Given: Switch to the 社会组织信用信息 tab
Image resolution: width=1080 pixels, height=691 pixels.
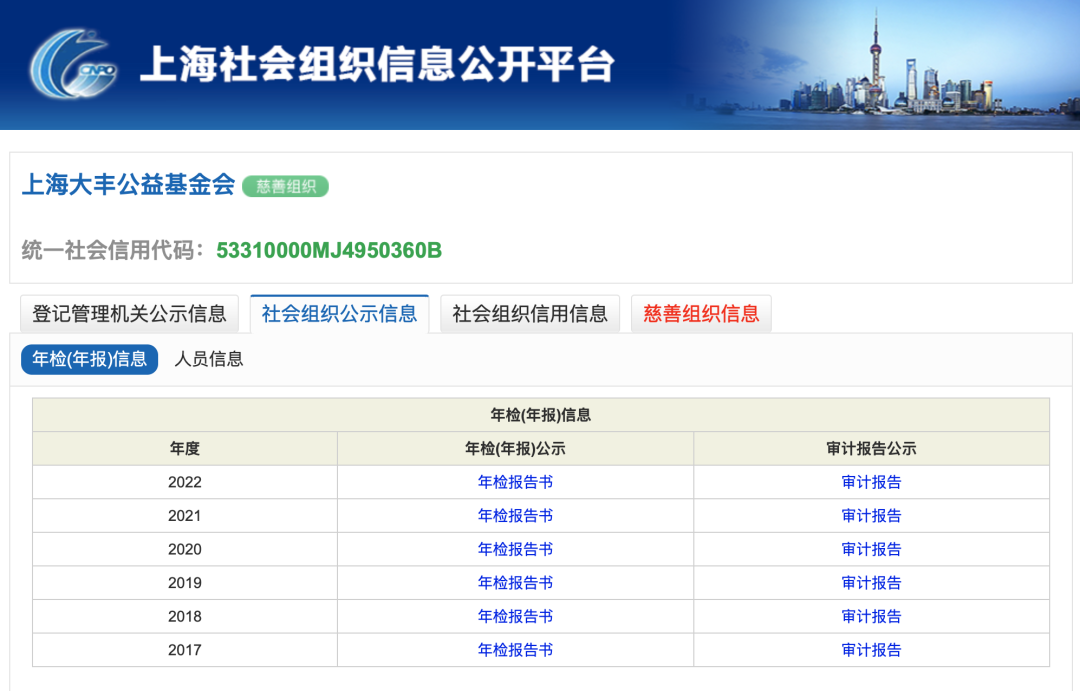Looking at the screenshot, I should 530,314.
